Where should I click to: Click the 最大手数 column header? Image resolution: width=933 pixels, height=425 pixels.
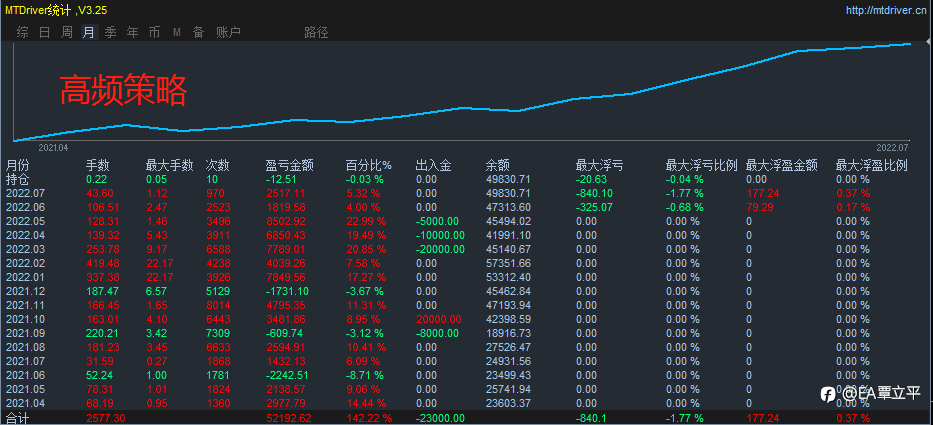click(x=170, y=165)
